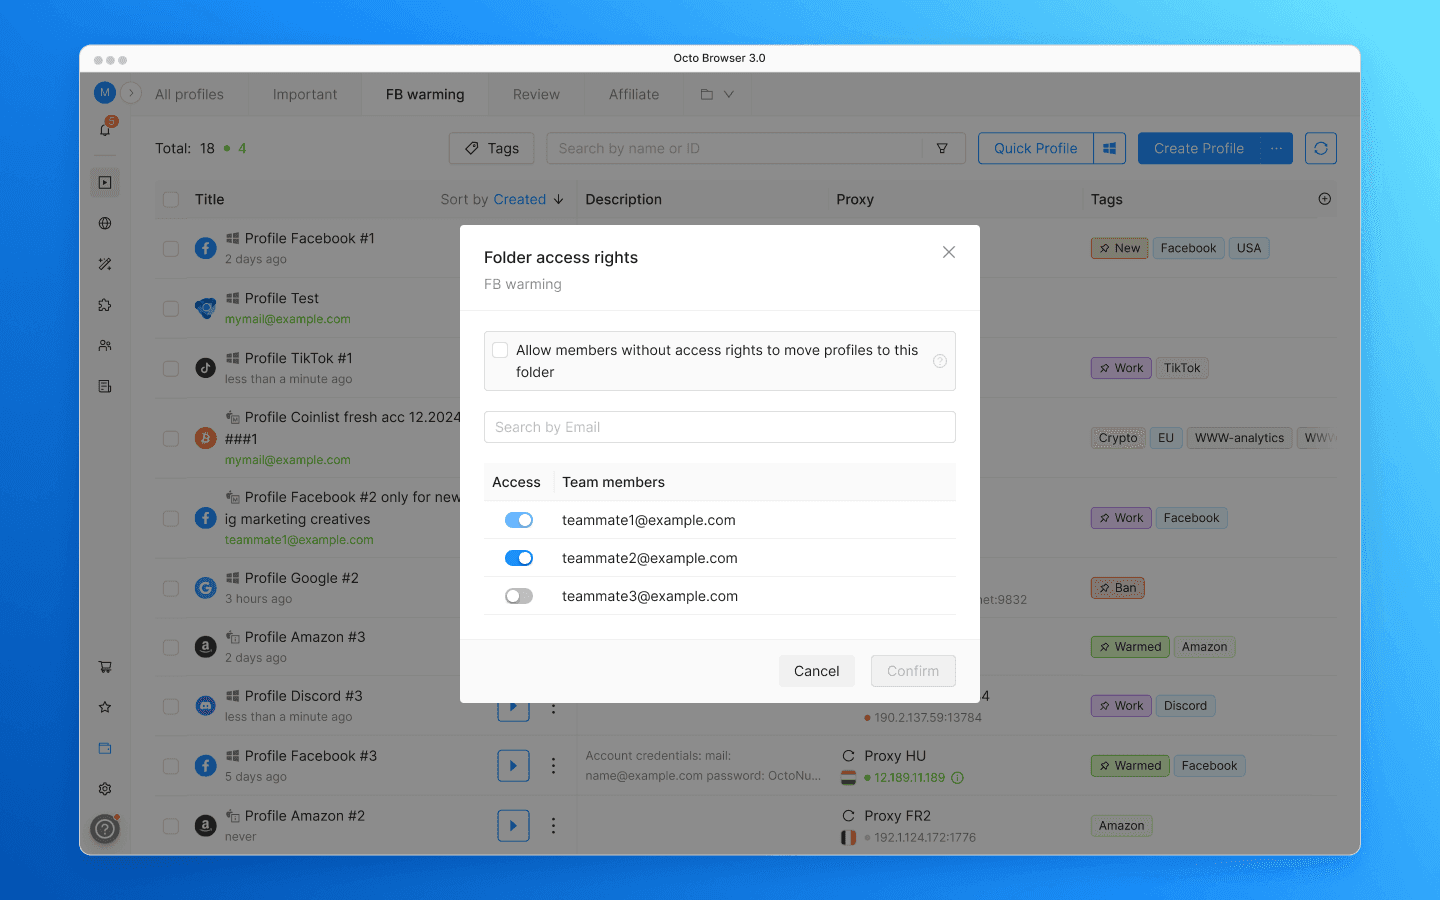Screen dimensions: 1440x900
Task: Refresh the profile list
Action: click(1321, 148)
